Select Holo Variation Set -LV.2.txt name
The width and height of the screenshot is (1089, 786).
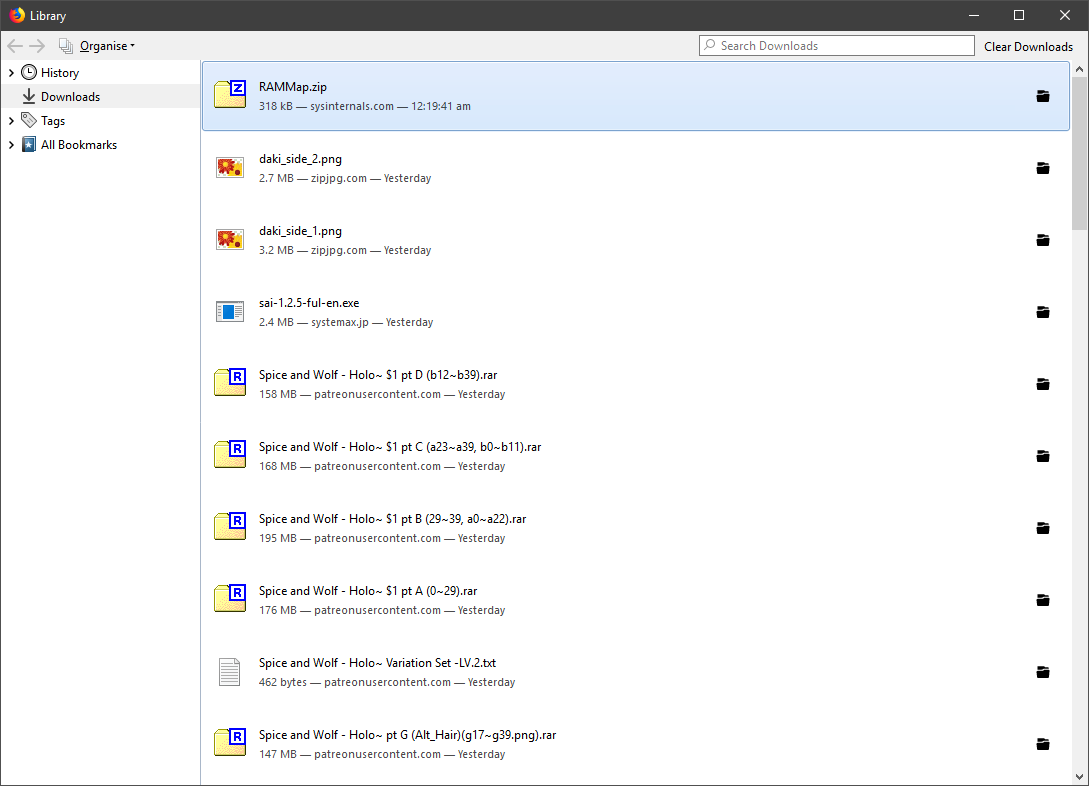(377, 663)
